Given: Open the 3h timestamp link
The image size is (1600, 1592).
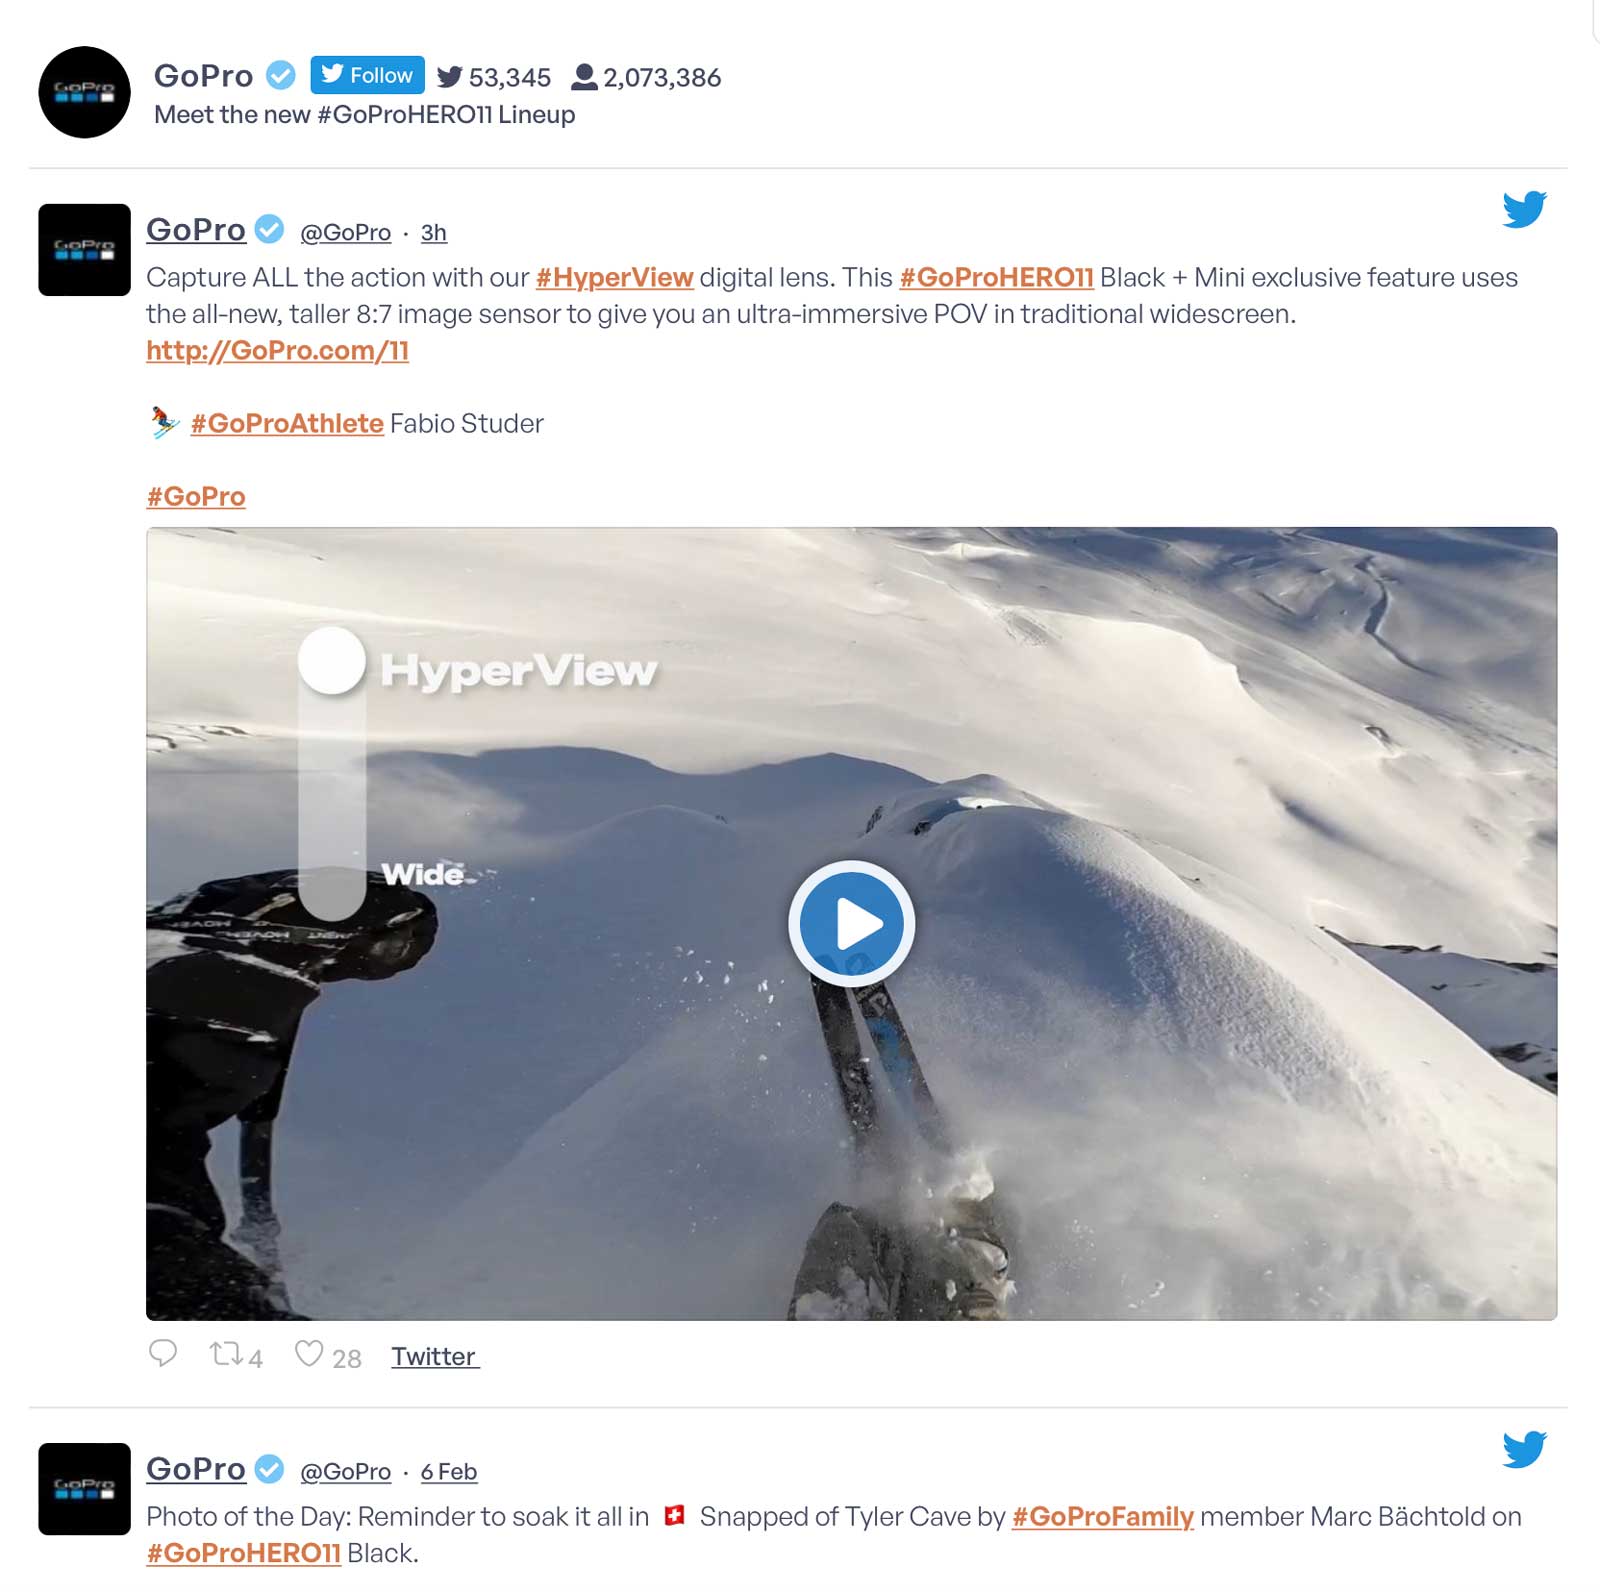Looking at the screenshot, I should click(x=433, y=232).
